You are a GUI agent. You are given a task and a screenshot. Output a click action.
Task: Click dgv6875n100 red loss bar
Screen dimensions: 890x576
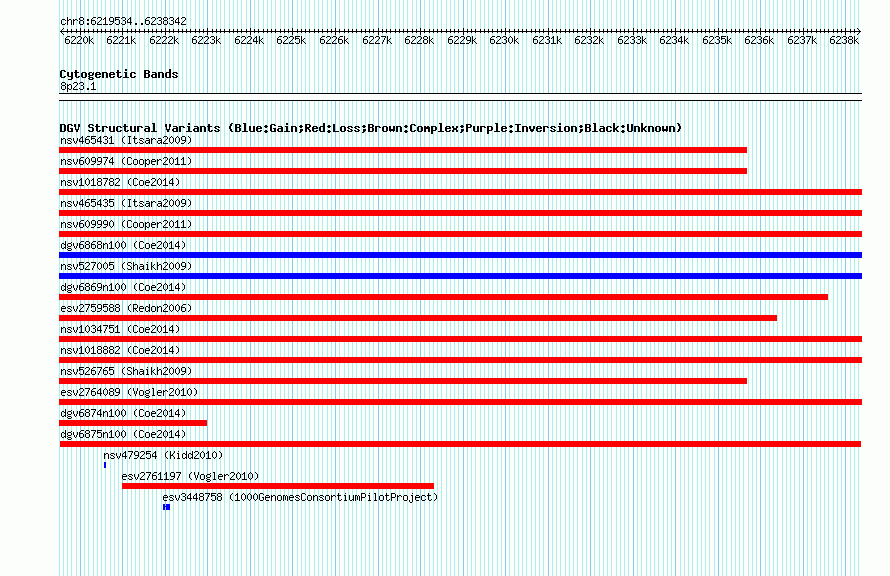tap(460, 444)
